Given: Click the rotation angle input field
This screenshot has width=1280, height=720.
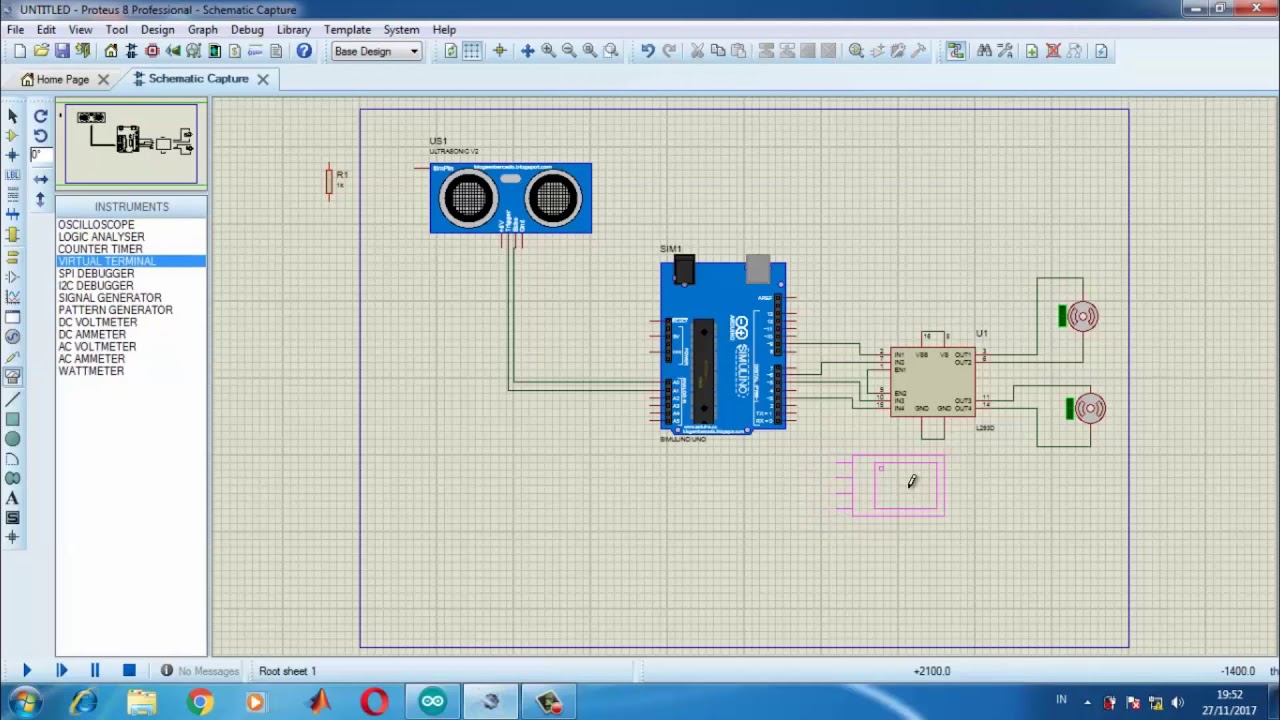Looking at the screenshot, I should tap(41, 155).
